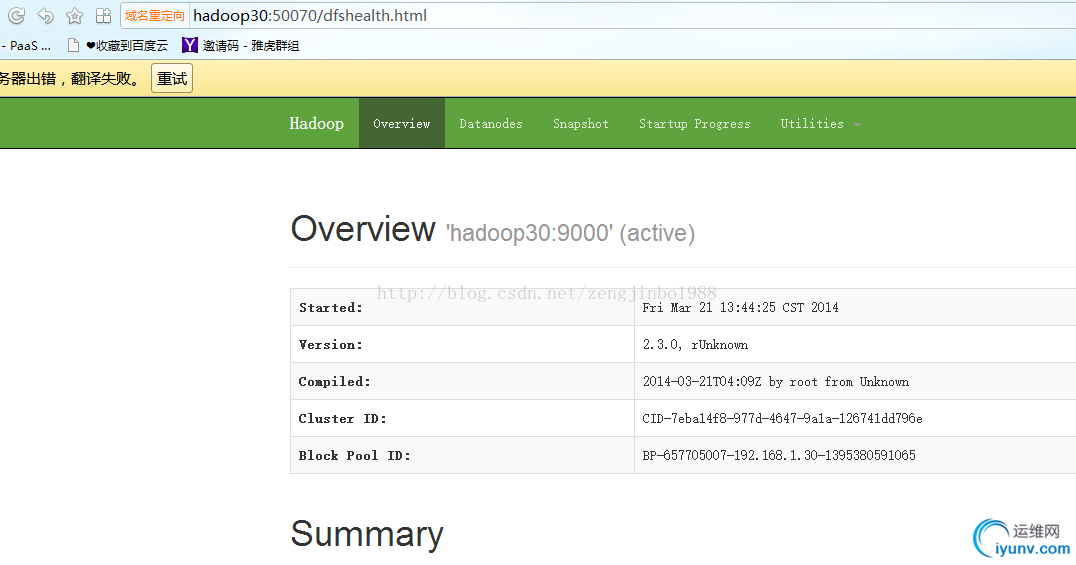
Task: Click the bookmark star icon
Action: (x=74, y=15)
